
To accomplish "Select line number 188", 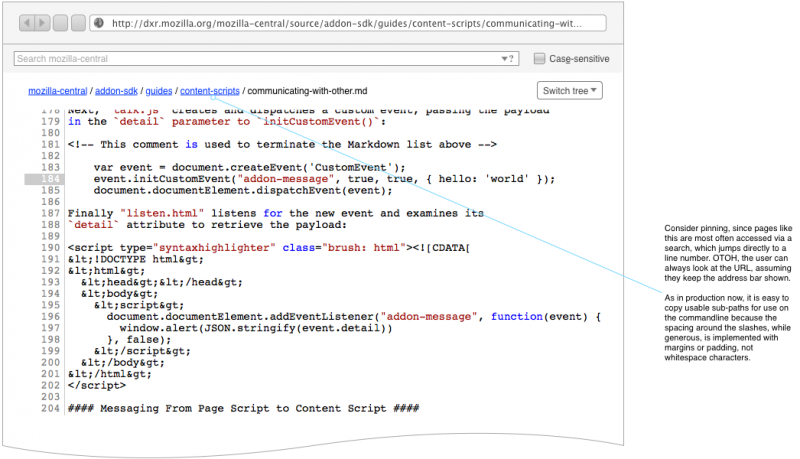I will pos(51,225).
